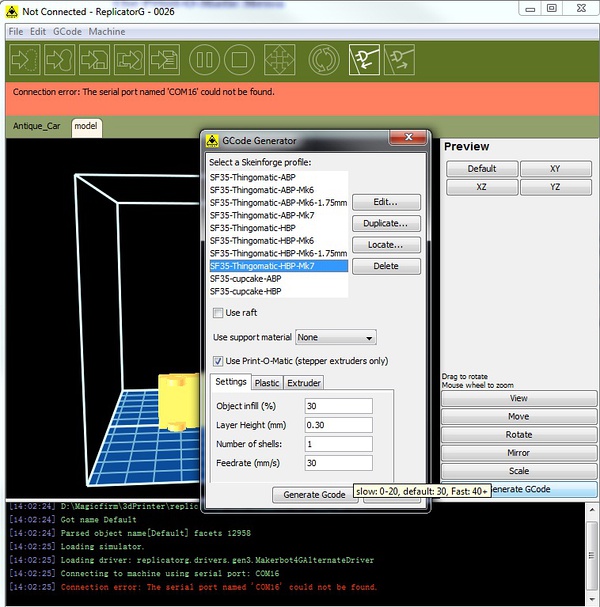The image size is (600, 607).
Task: Switch to the Plastic tab
Action: click(267, 383)
